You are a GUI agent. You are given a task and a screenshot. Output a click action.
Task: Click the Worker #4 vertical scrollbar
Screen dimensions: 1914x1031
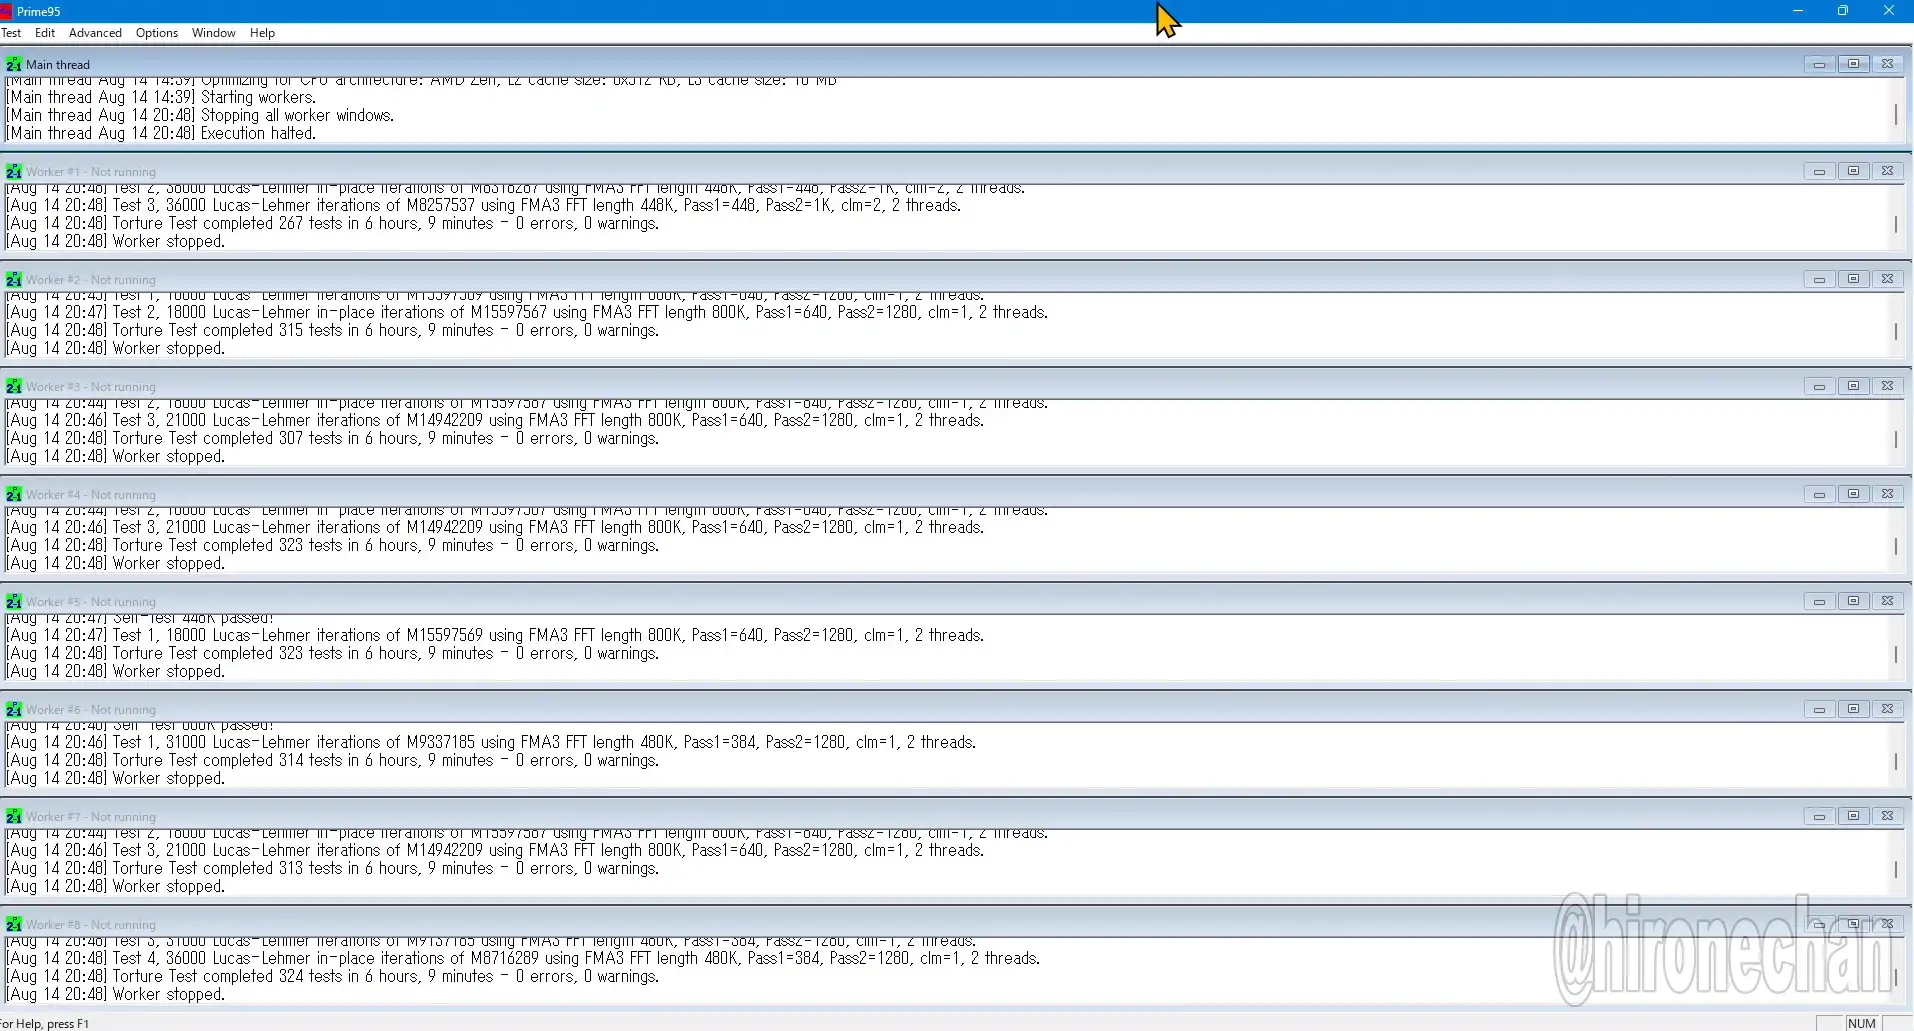[x=1896, y=542]
